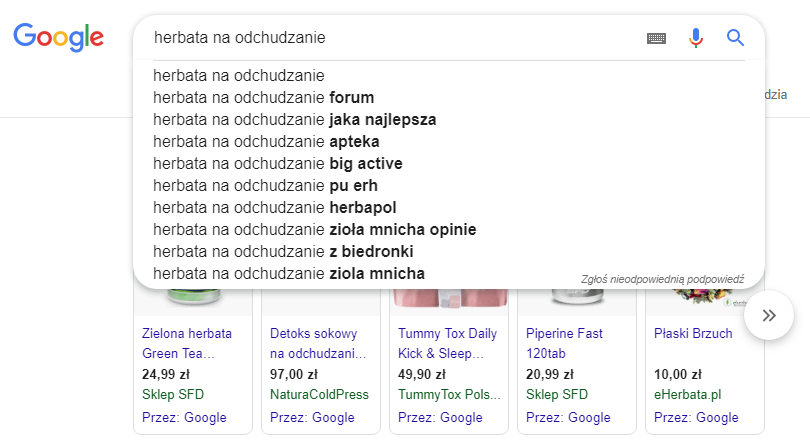This screenshot has height=448, width=810.
Task: Choose the "pu erh" suggestion
Action: (265, 186)
